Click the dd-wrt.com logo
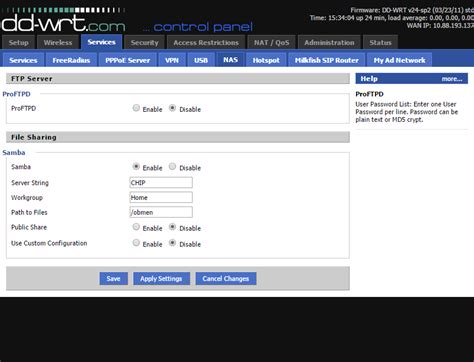The height and width of the screenshot is (362, 474). pos(63,20)
